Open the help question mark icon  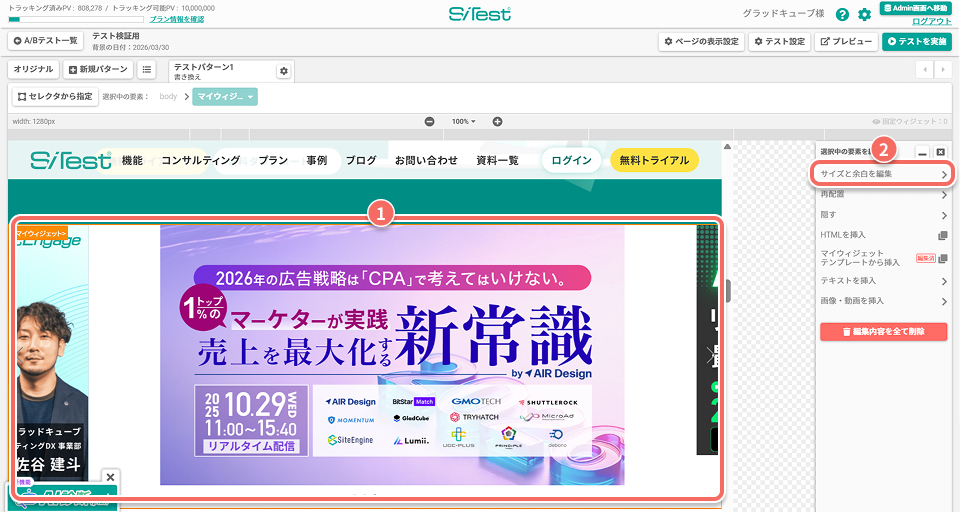(x=842, y=15)
